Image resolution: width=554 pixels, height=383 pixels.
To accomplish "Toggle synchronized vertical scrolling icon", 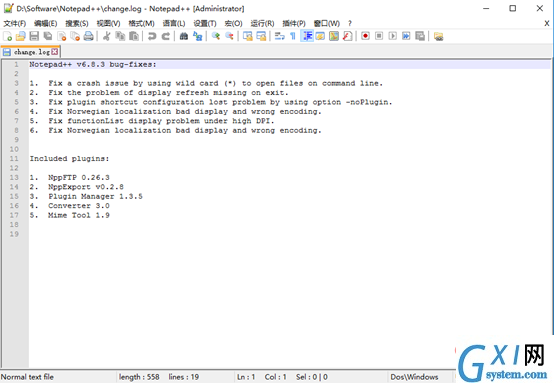I will 248,36.
